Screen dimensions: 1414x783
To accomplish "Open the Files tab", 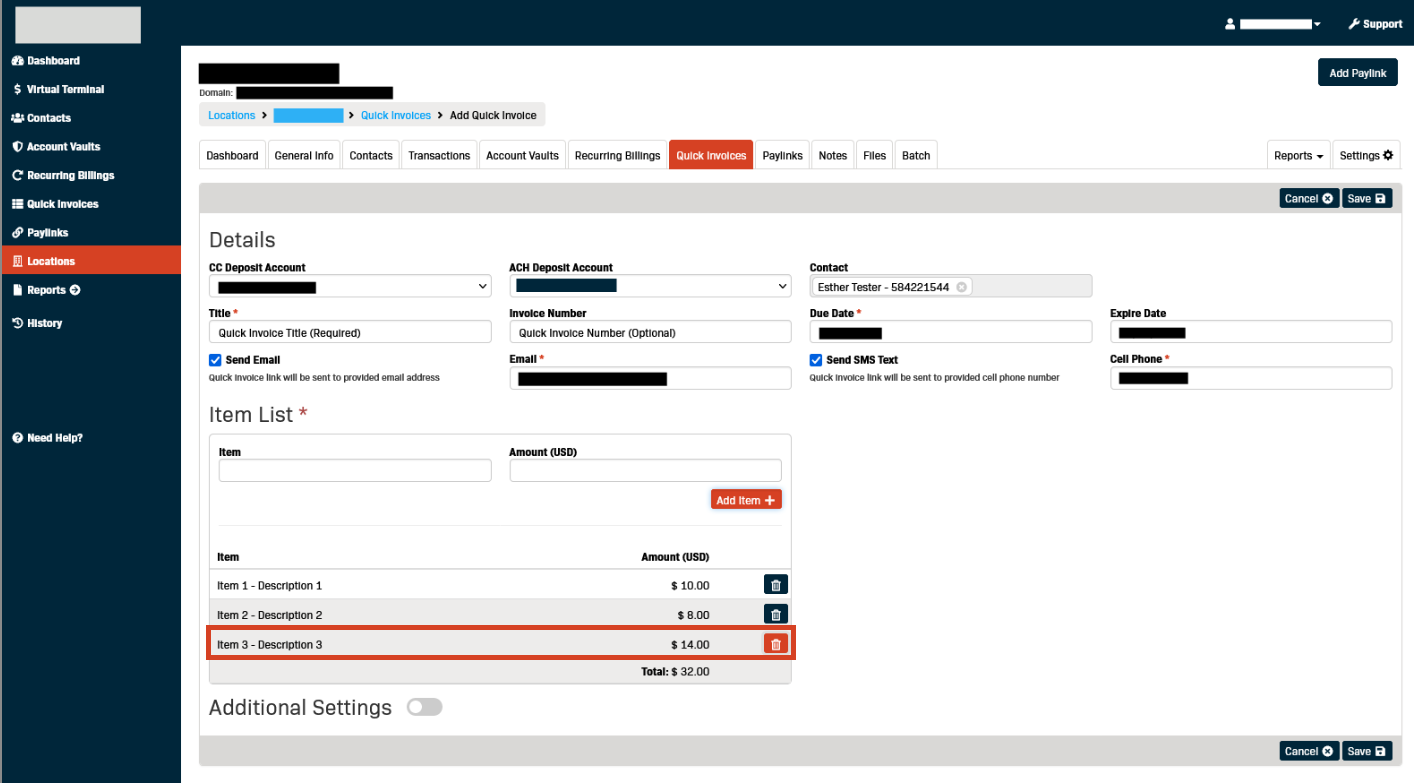I will [x=875, y=155].
